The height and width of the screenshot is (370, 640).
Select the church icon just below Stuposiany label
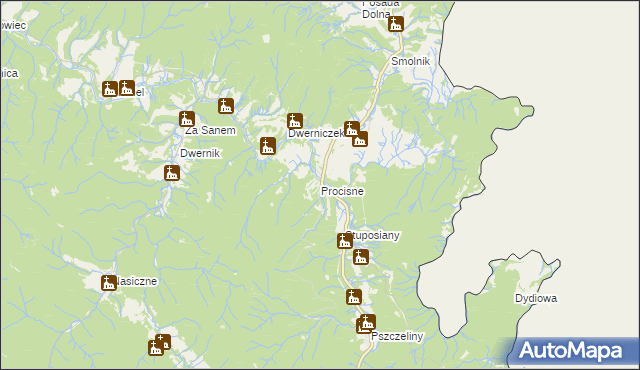point(361,257)
